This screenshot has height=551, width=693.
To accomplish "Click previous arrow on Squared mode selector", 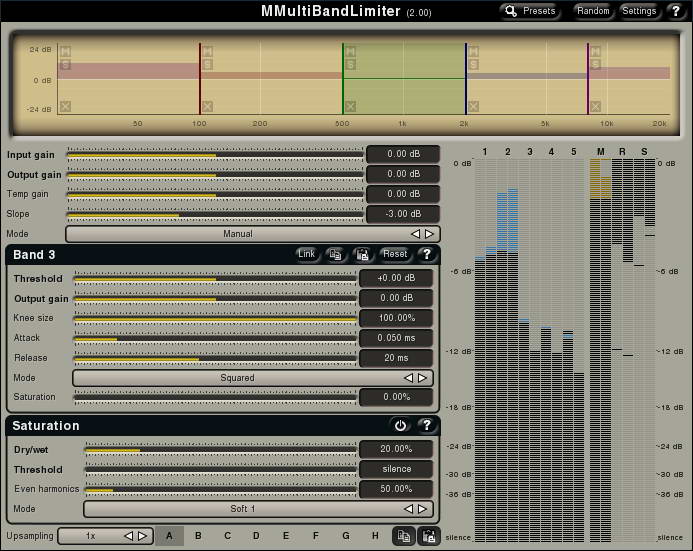I will click(408, 378).
